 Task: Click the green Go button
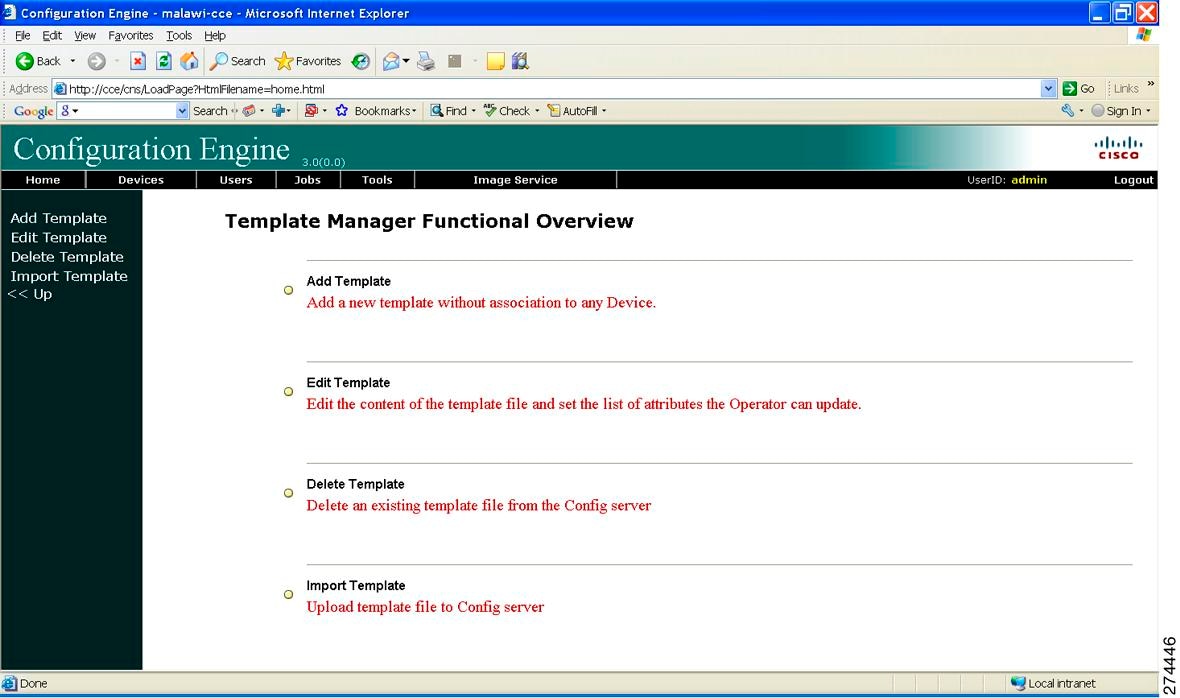pyautogui.click(x=1078, y=89)
